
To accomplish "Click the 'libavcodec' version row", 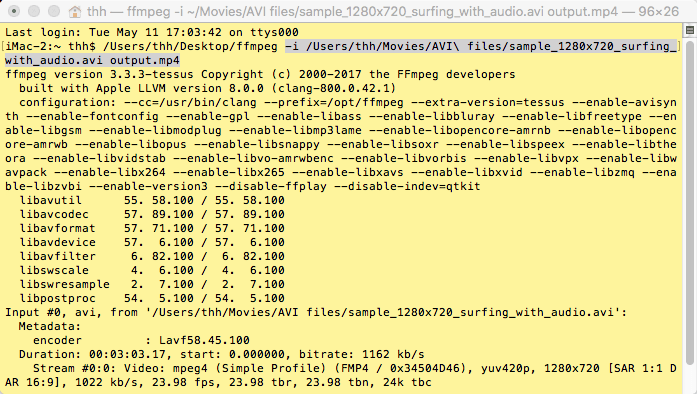I will [152, 214].
